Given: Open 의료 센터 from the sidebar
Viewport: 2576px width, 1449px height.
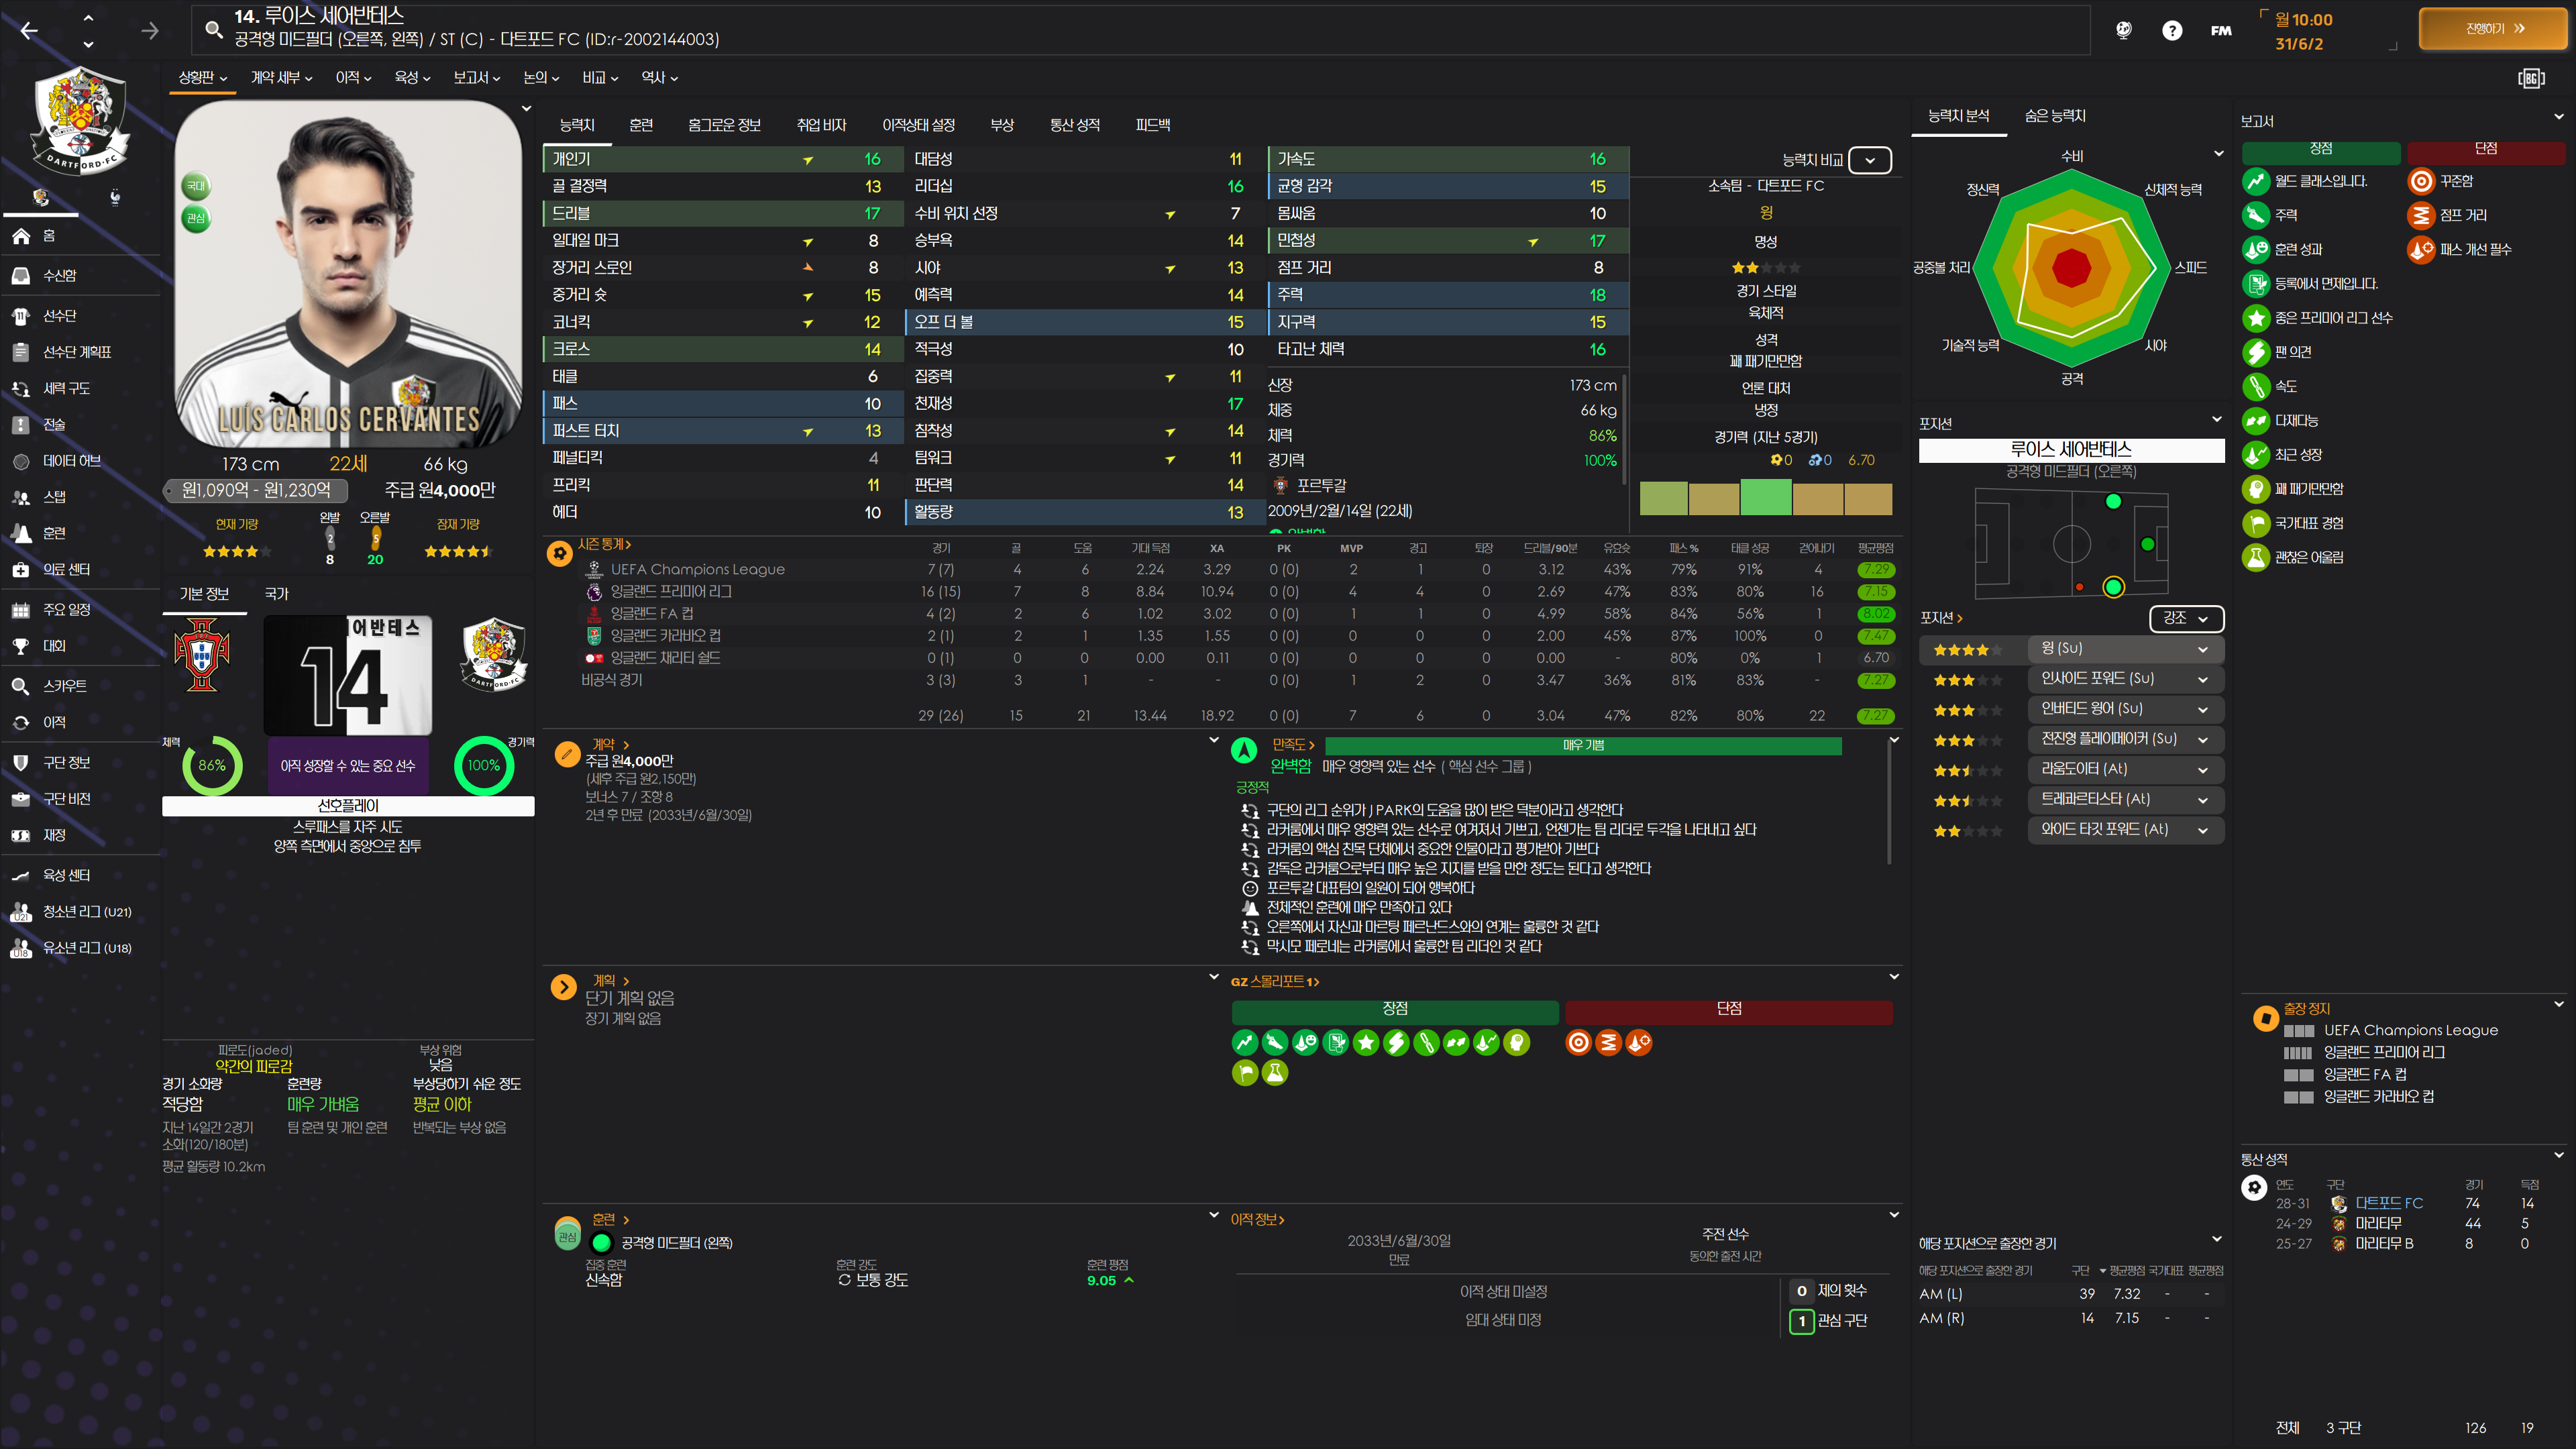Looking at the screenshot, I should tap(66, 569).
